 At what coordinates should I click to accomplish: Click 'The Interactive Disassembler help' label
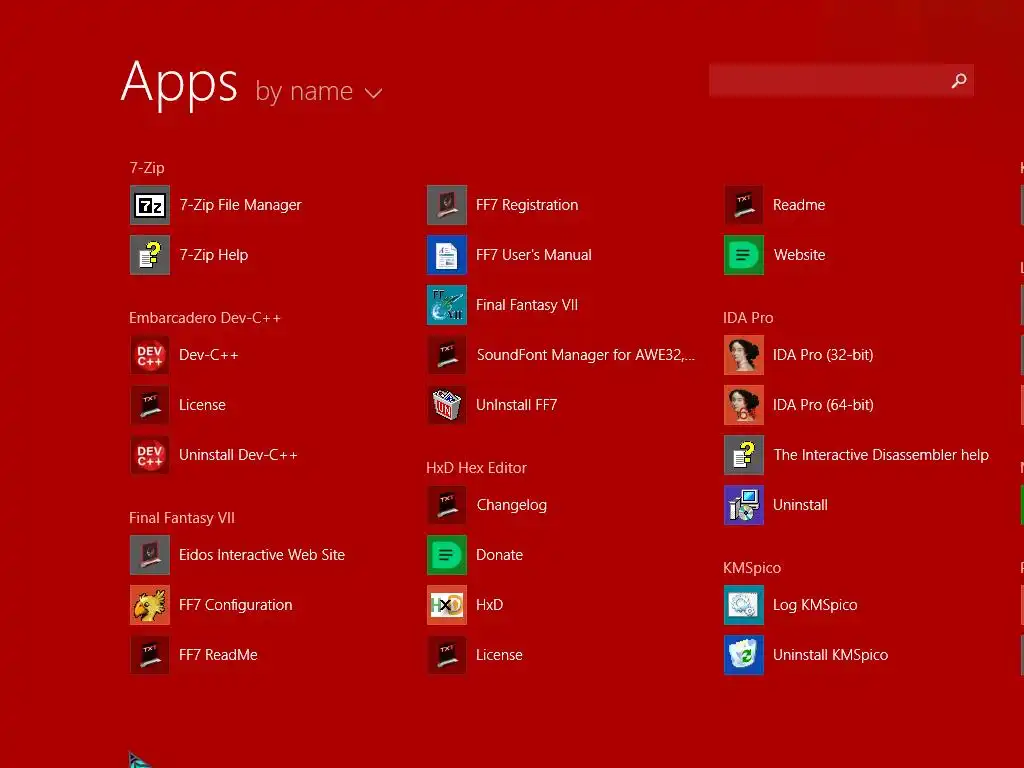881,455
